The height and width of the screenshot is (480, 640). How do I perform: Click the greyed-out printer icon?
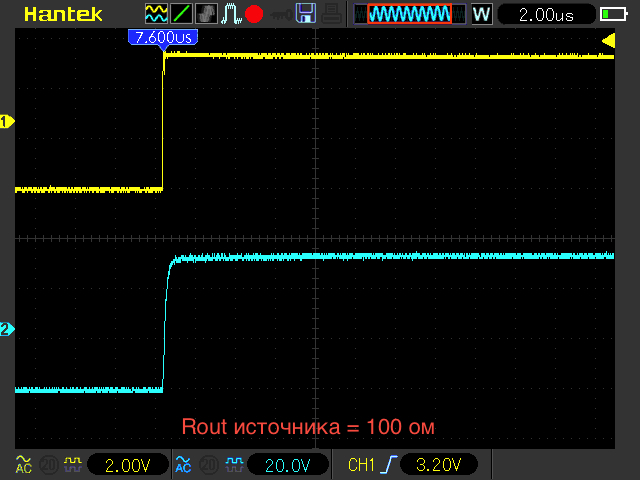pos(331,13)
